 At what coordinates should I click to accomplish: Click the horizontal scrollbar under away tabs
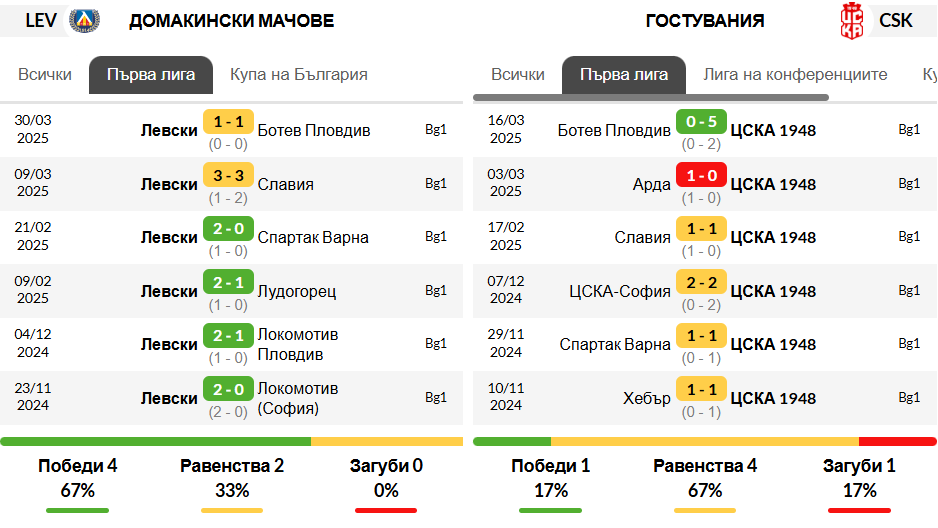[651, 97]
